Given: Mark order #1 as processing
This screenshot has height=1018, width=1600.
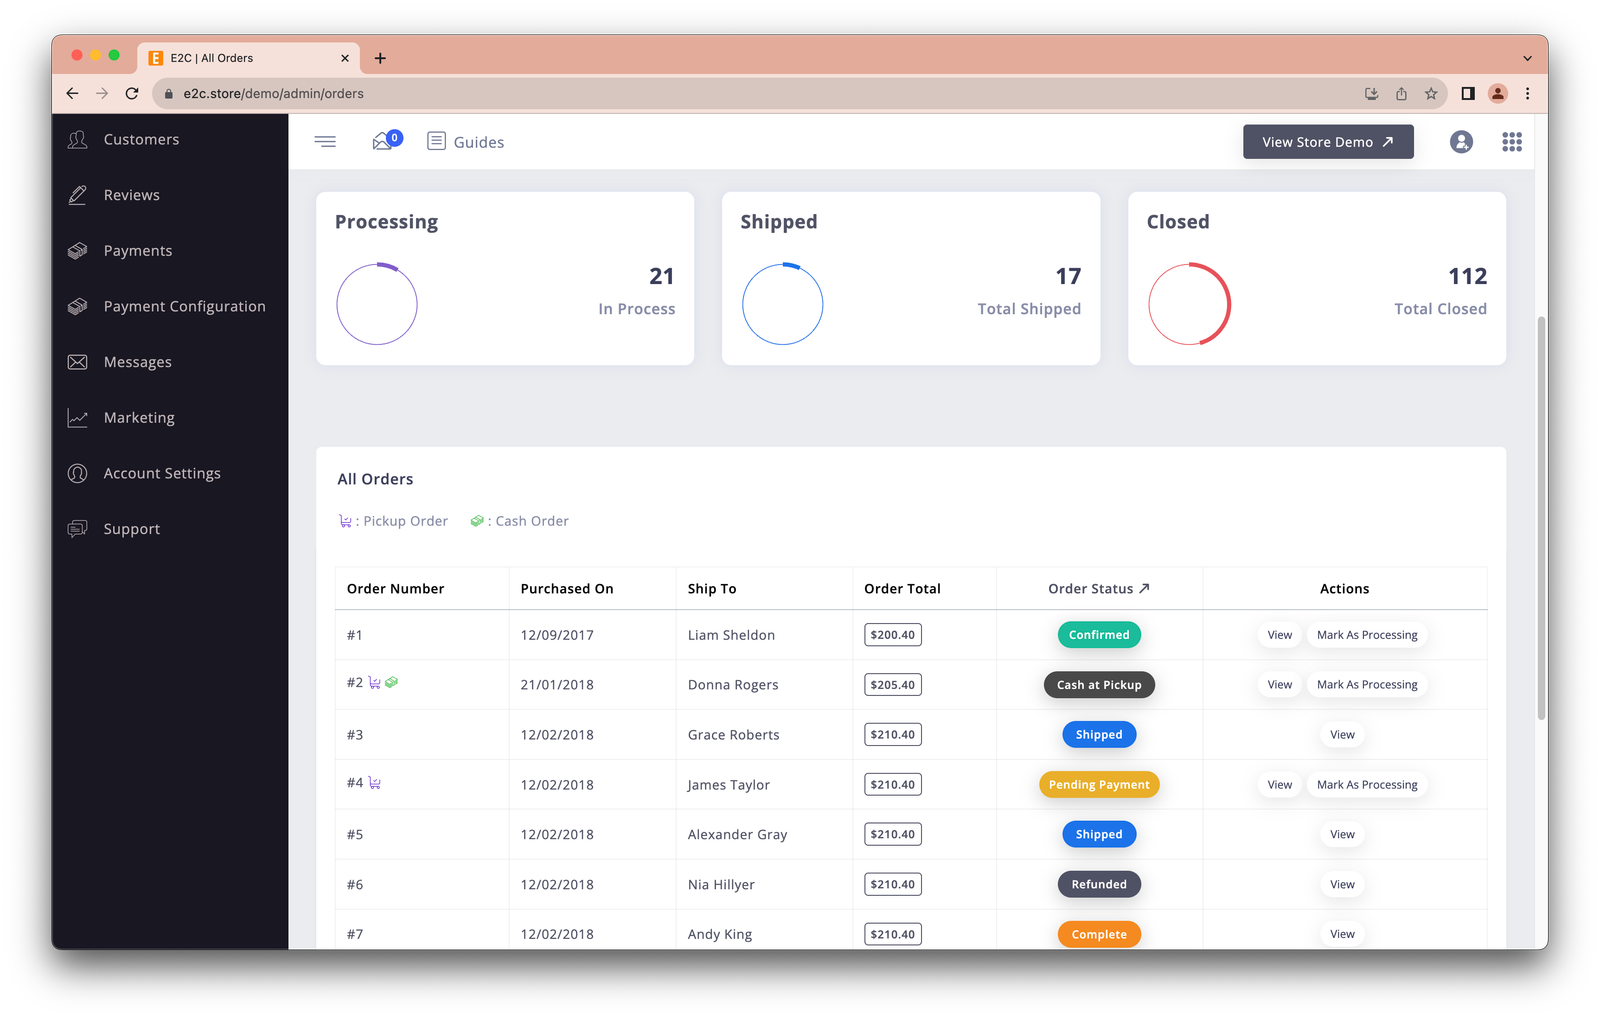Looking at the screenshot, I should 1366,635.
